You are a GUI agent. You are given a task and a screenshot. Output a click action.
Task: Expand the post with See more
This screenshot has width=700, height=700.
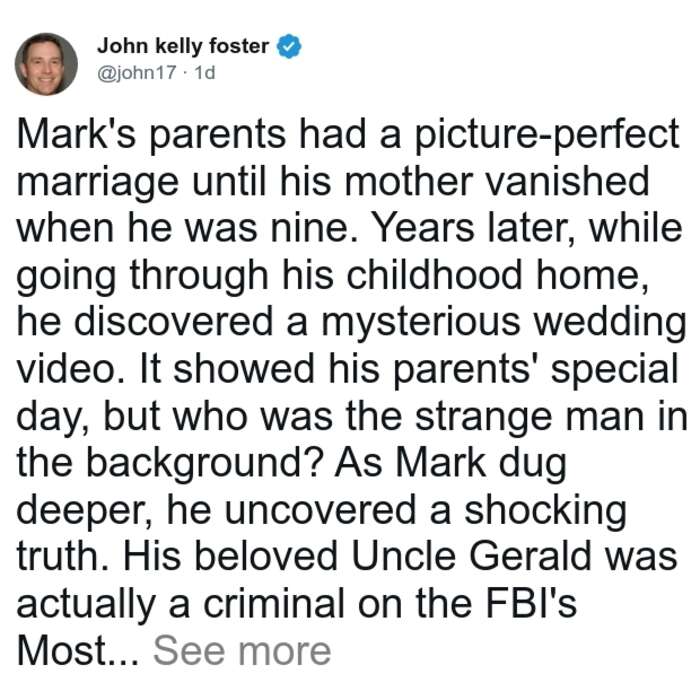pyautogui.click(x=242, y=651)
